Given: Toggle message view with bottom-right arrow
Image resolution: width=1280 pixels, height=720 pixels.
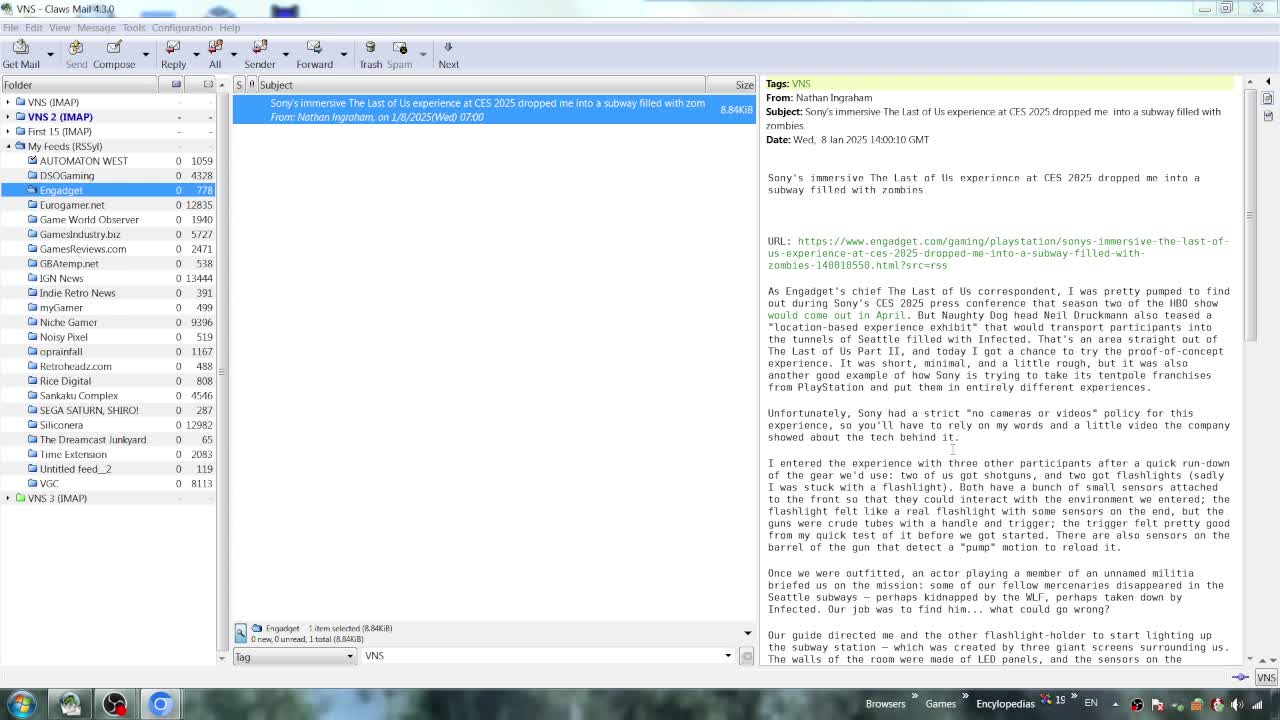Looking at the screenshot, I should pyautogui.click(x=747, y=633).
